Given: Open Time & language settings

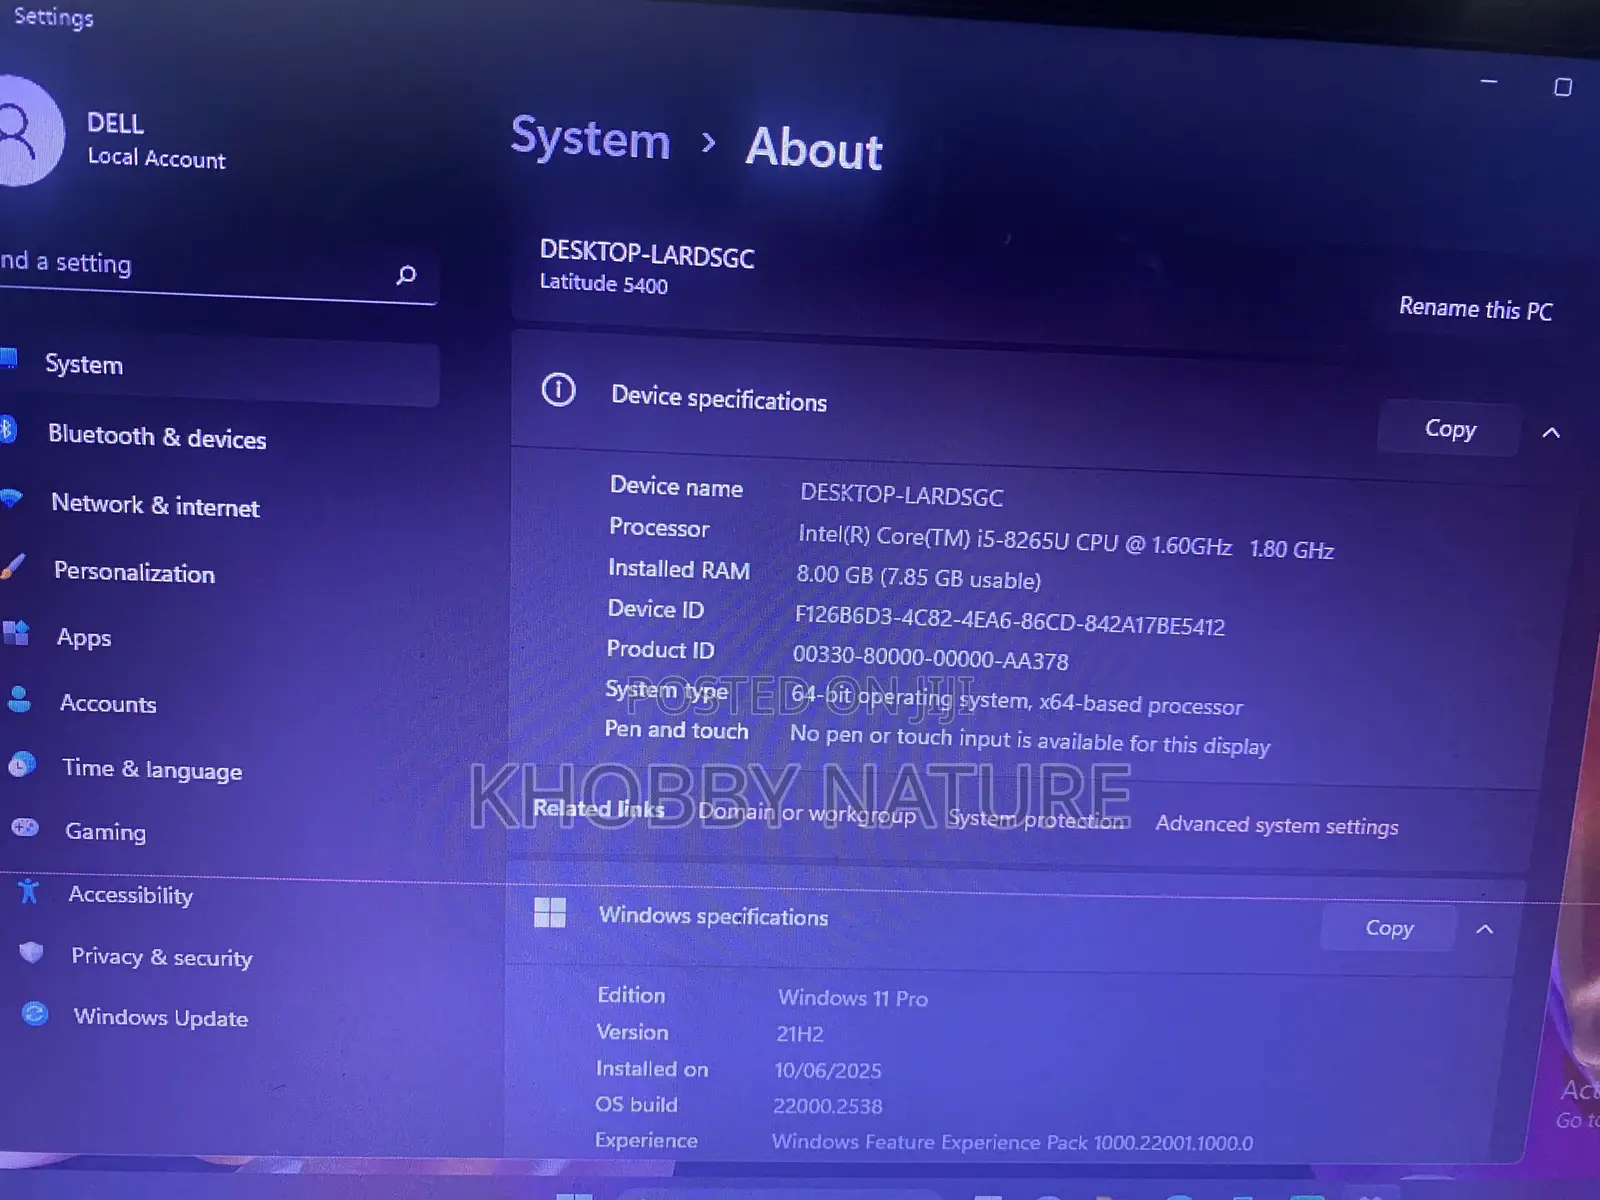Looking at the screenshot, I should click(x=152, y=769).
